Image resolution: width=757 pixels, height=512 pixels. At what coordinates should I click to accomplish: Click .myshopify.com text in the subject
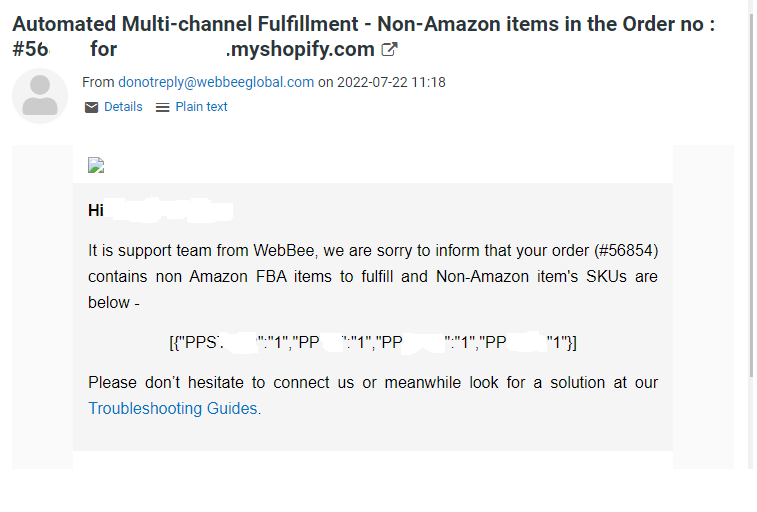click(300, 49)
